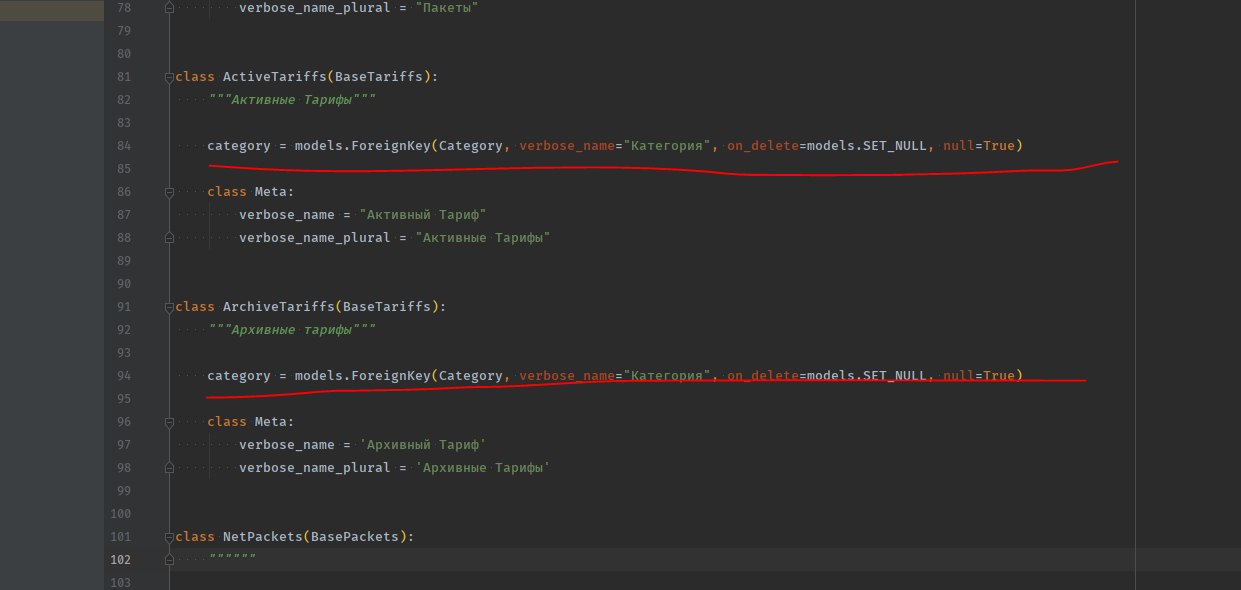This screenshot has width=1241, height=590.
Task: Click the ArchiveTariffs class name
Action: tap(279, 307)
